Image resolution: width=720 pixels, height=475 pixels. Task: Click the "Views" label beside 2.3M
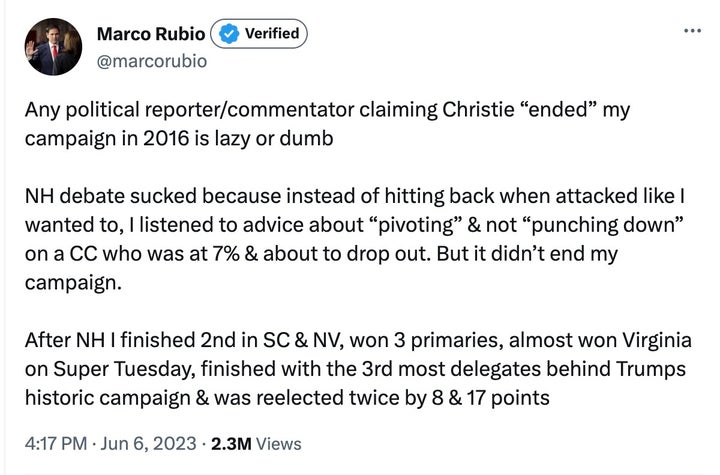coord(279,444)
